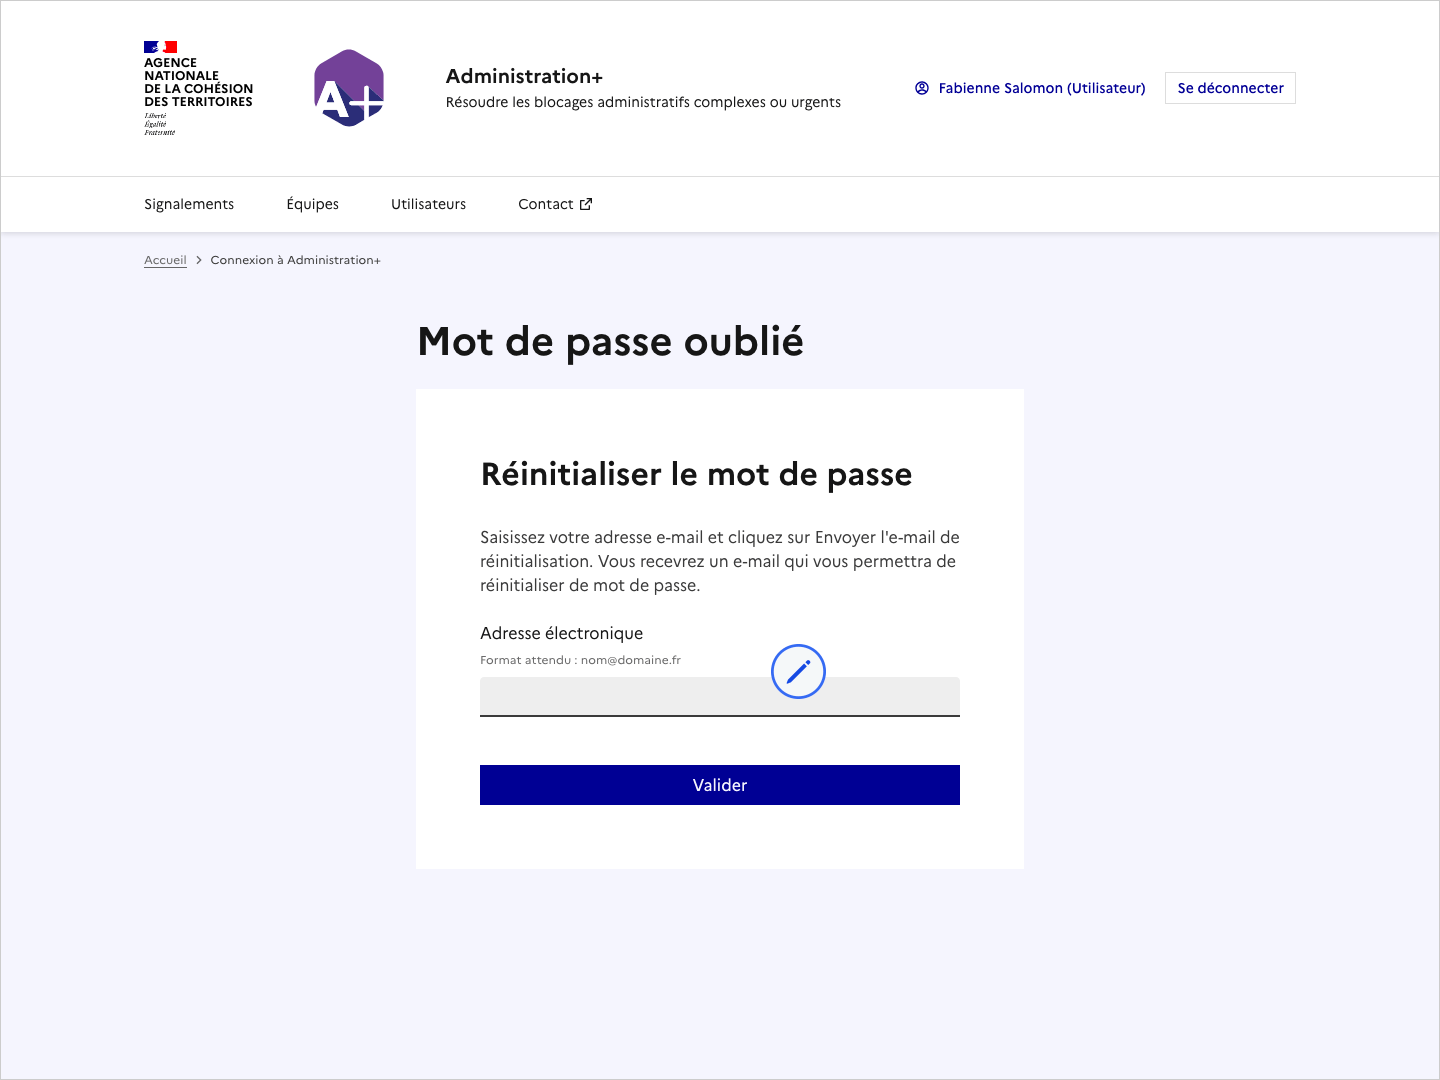Image resolution: width=1440 pixels, height=1080 pixels.
Task: Click the breadcrumb chevron separator
Action: (199, 259)
